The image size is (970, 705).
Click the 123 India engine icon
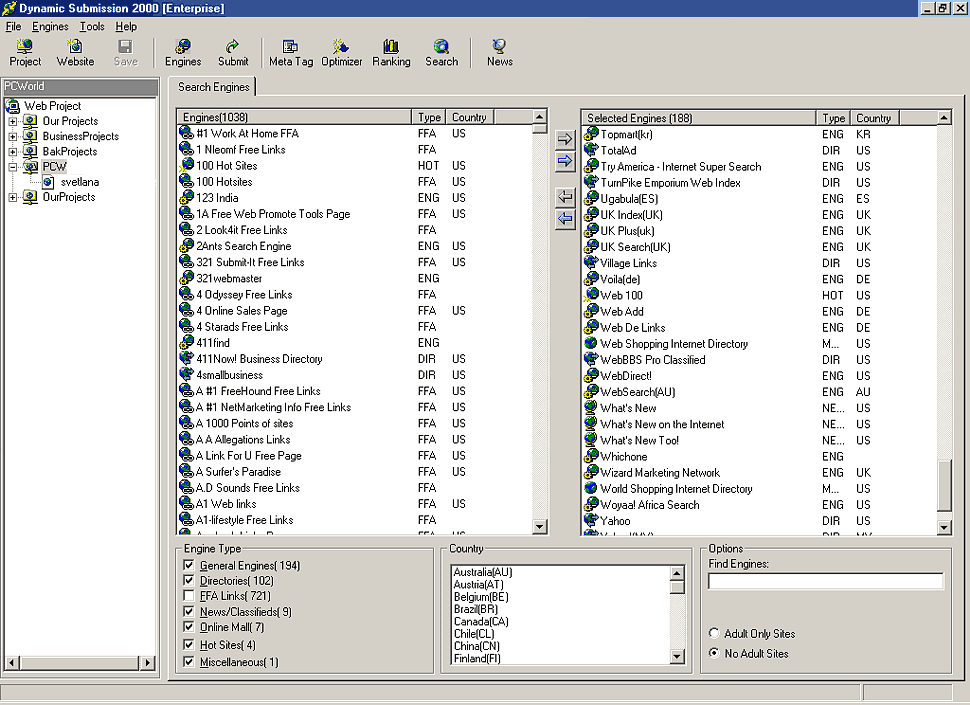pos(186,197)
